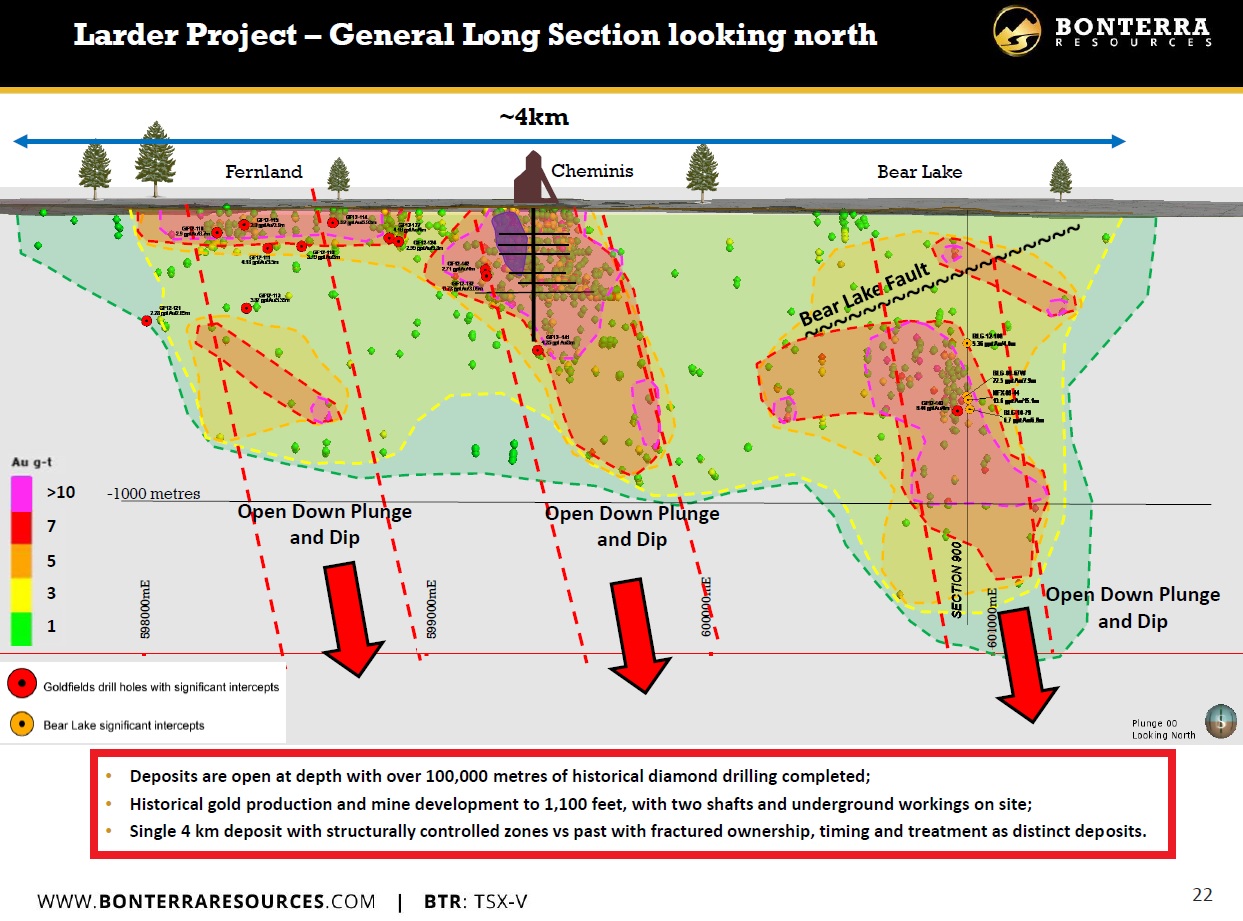
Task: Click the BTR: TSX-V ticker text
Action: 476,900
